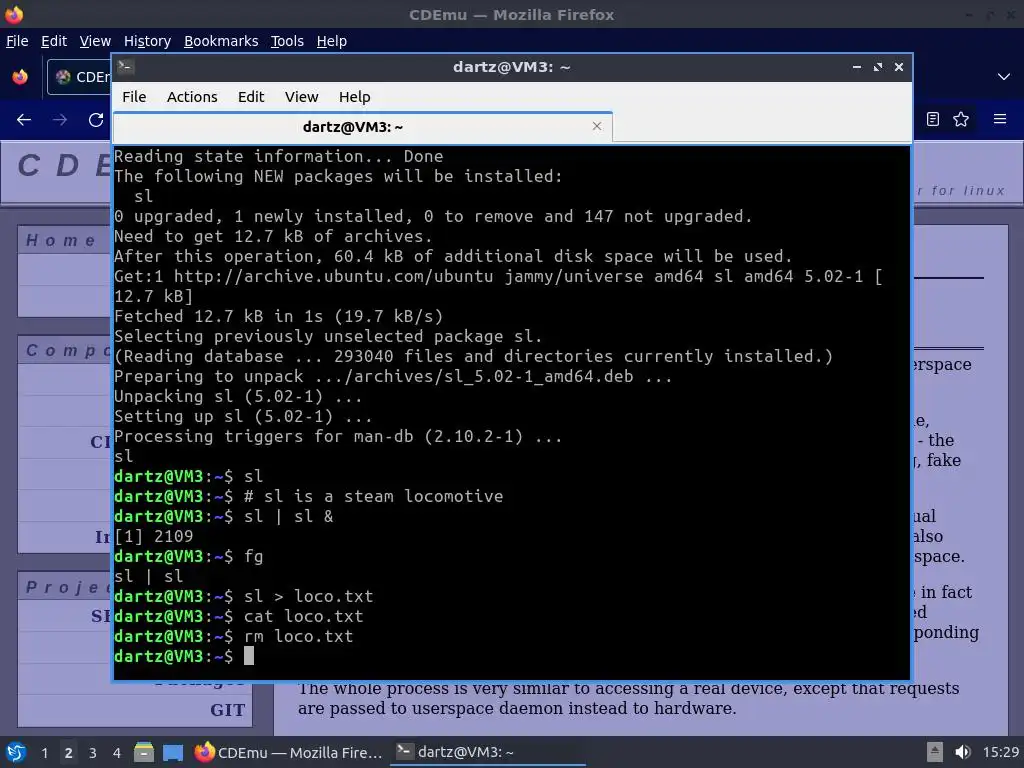This screenshot has width=1024, height=768.
Task: Open Firefox hamburger application menu
Action: pyautogui.click(x=1000, y=119)
